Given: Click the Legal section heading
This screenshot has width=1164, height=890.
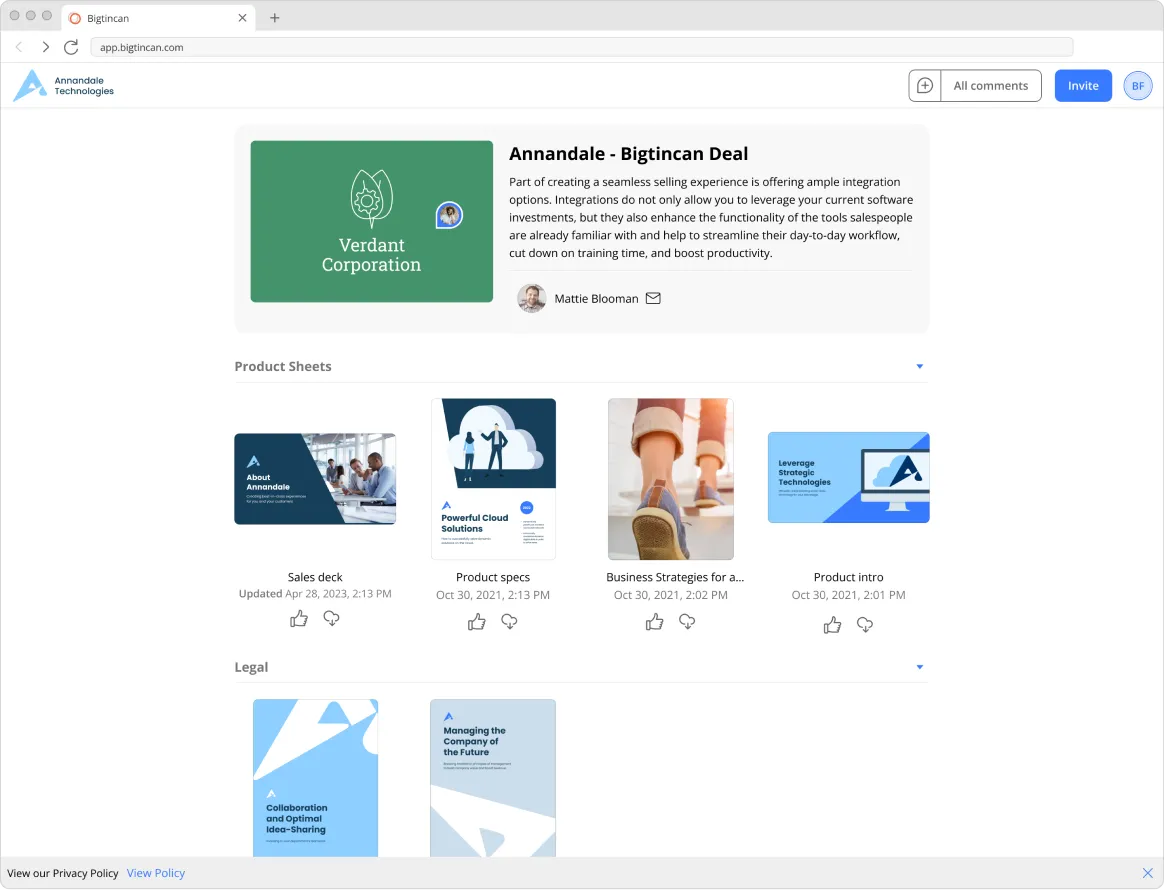Looking at the screenshot, I should [x=251, y=667].
